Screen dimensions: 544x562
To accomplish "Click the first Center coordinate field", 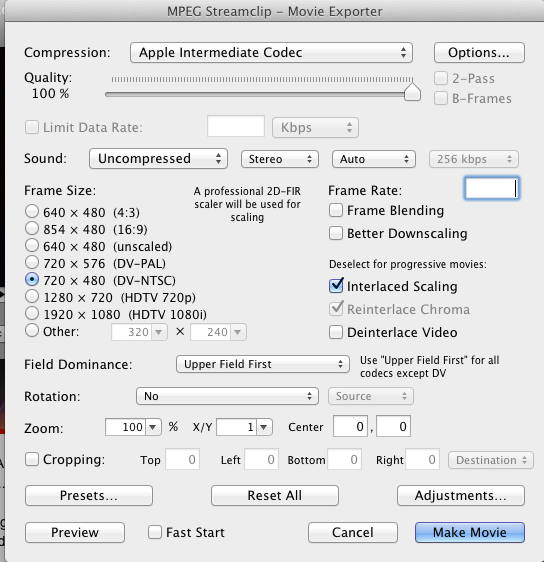I will coord(350,426).
